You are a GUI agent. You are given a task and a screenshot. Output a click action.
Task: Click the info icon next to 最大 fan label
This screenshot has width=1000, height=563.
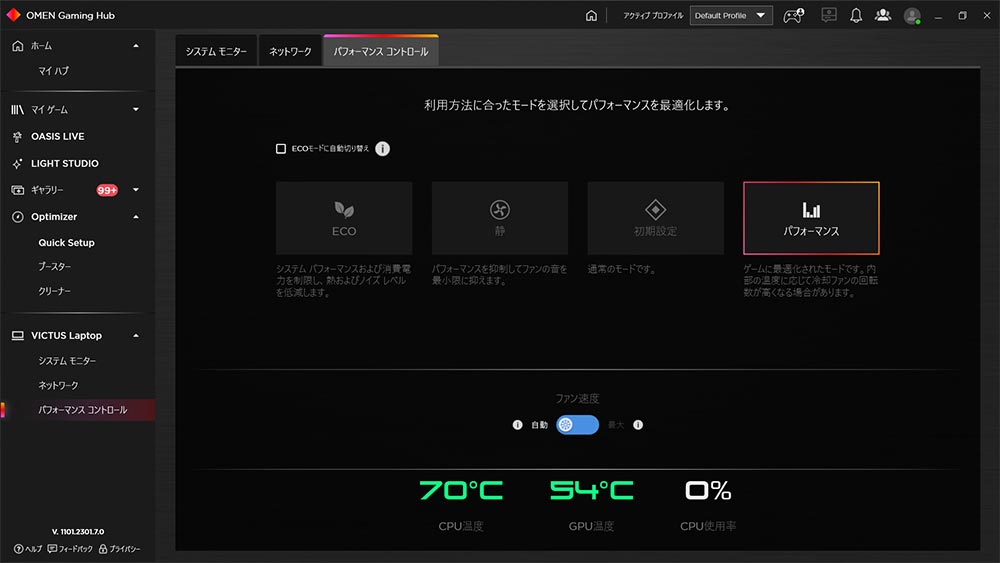tap(638, 425)
